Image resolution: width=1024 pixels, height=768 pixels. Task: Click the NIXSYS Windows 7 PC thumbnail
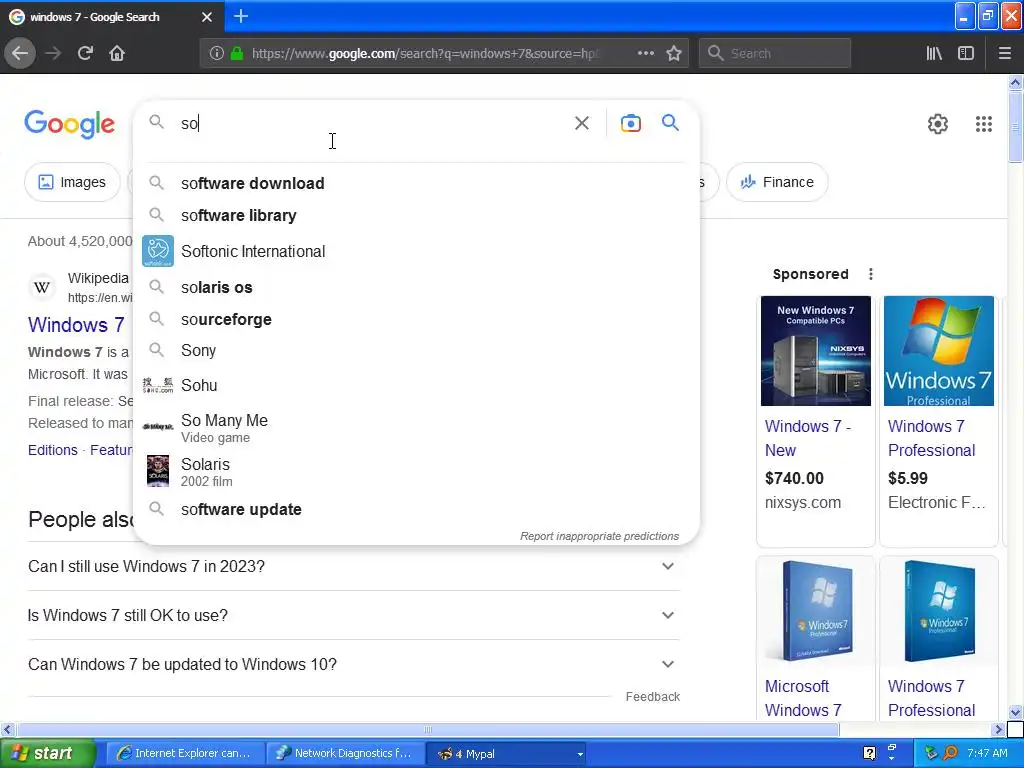[x=816, y=351]
